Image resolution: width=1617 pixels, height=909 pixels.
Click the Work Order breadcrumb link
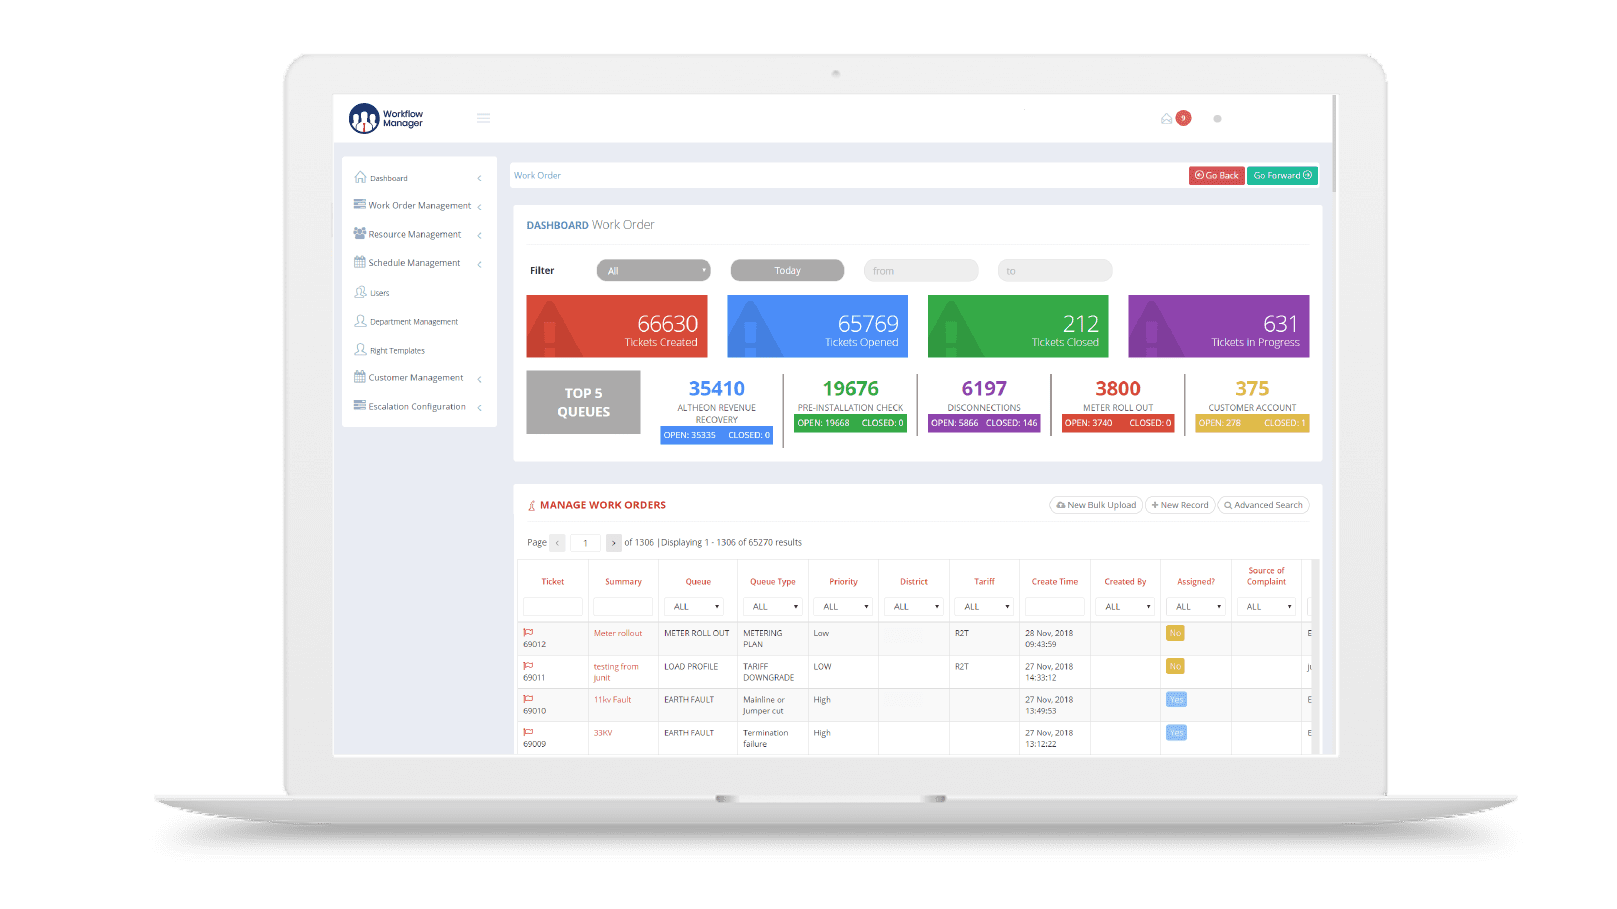tap(537, 175)
